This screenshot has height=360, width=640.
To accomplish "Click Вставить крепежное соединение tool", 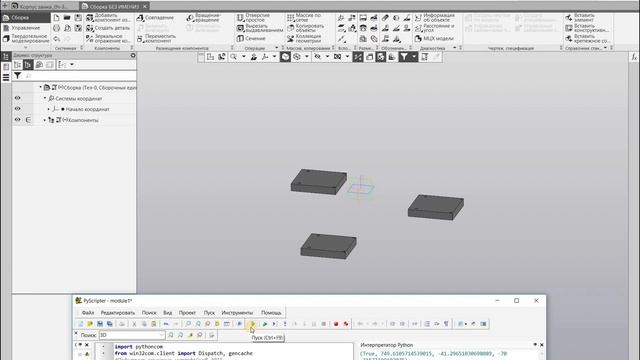I will 588,38.
